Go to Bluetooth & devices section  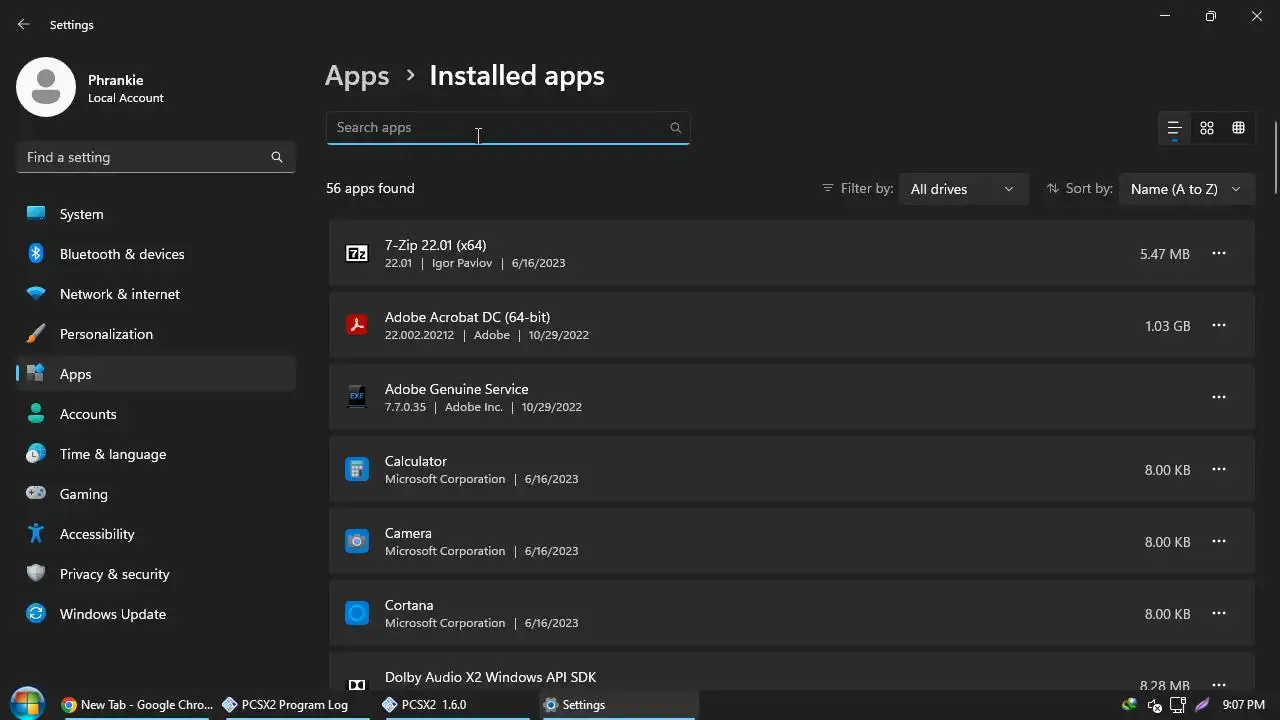click(121, 254)
